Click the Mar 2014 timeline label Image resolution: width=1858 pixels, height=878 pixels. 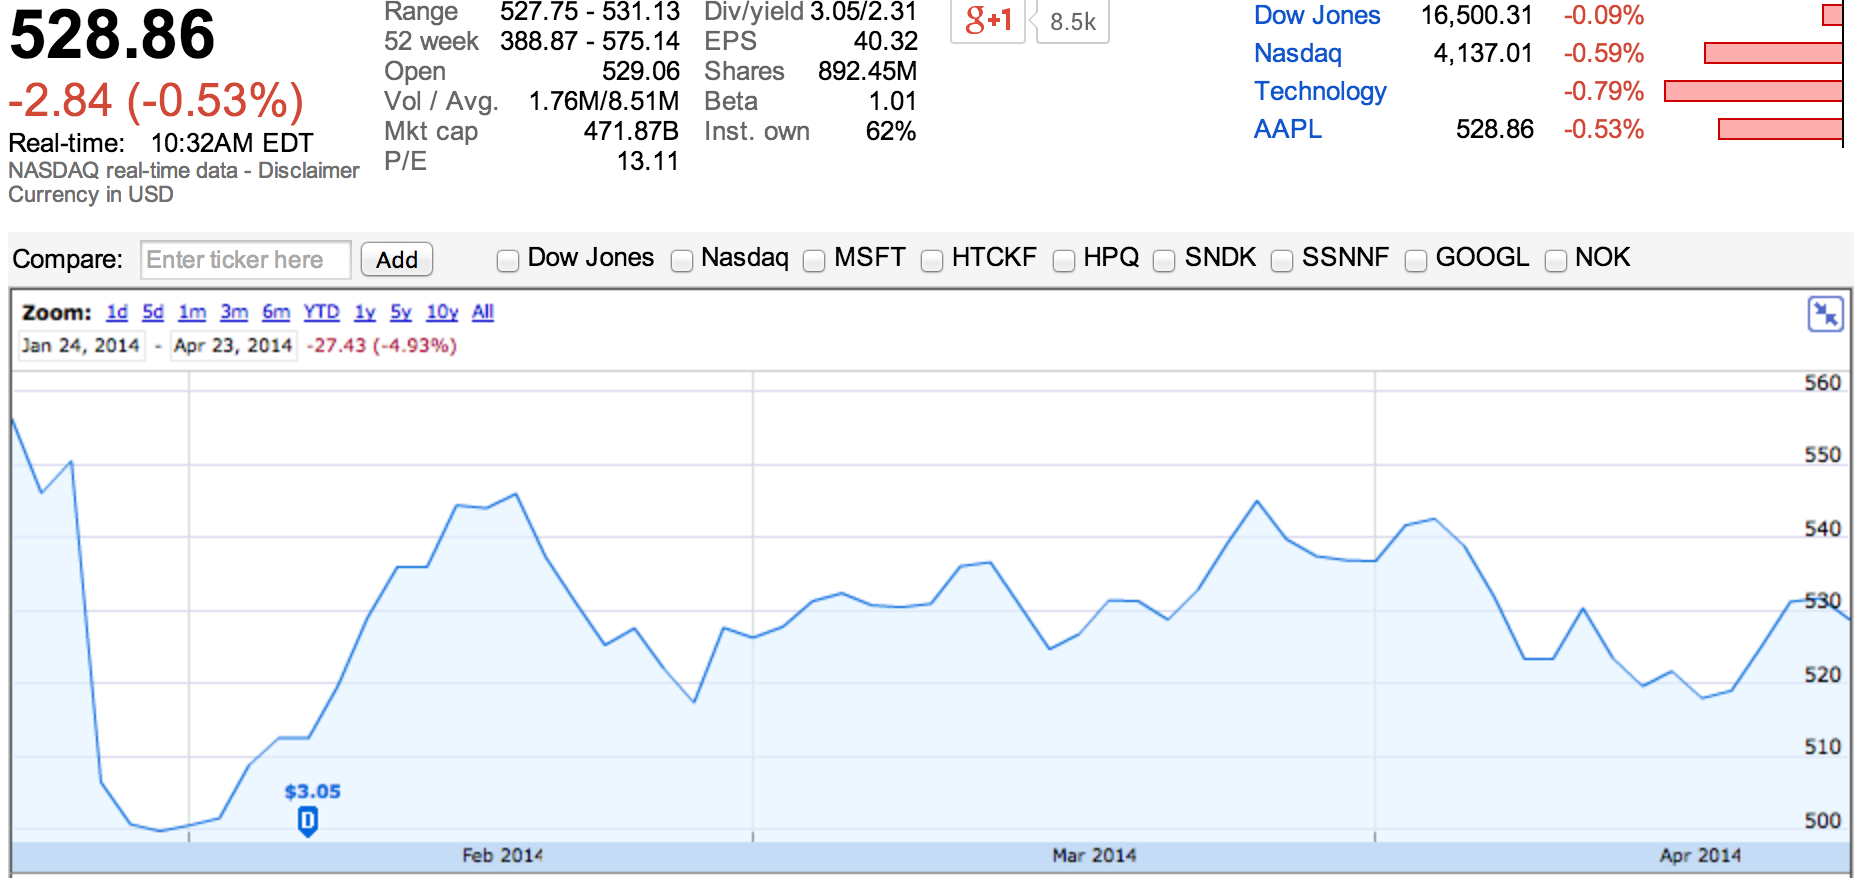click(x=1094, y=855)
